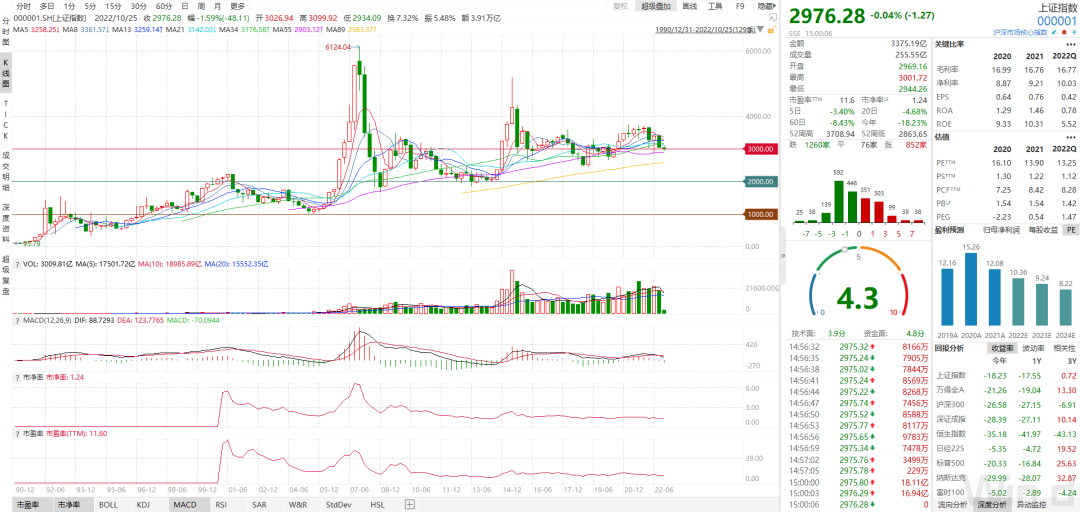This screenshot has width=1080, height=512.
Task: Open 超级复盘 in left sidebar
Action: [x=6, y=274]
